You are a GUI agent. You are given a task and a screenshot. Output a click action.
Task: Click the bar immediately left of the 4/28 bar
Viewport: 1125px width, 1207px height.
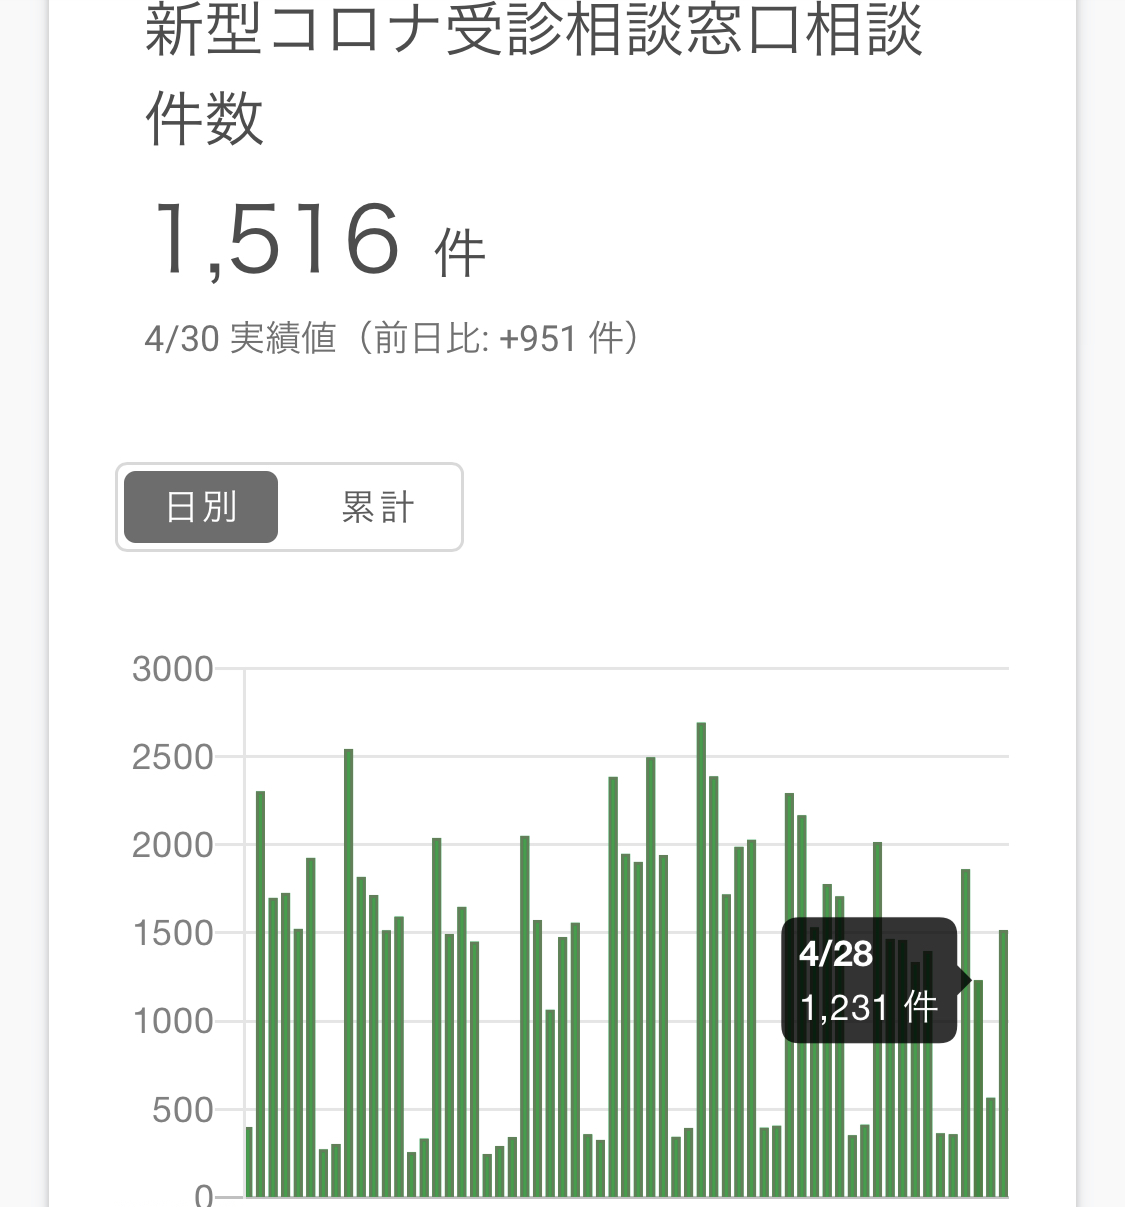point(966,1032)
